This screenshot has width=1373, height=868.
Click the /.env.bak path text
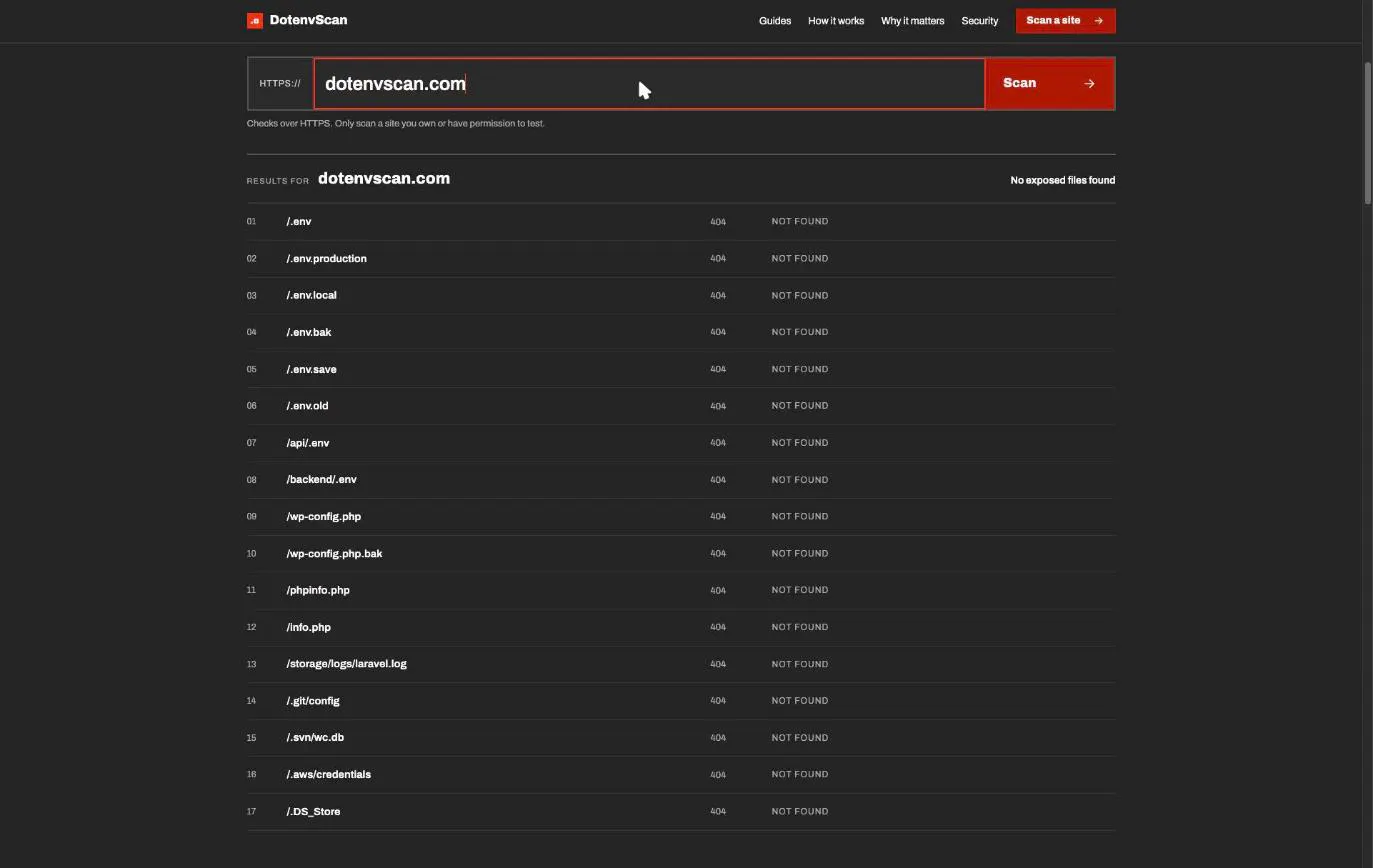(308, 332)
